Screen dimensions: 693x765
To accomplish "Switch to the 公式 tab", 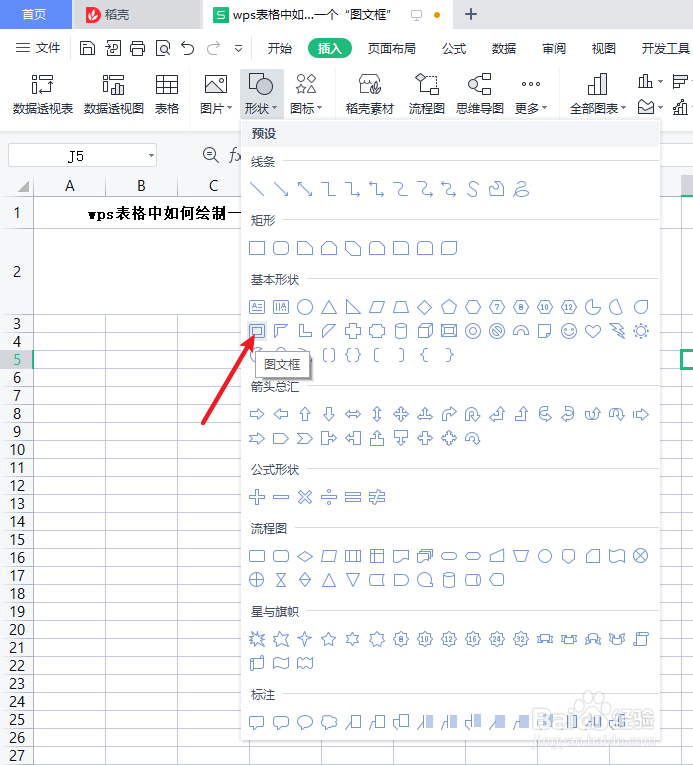I will (454, 48).
